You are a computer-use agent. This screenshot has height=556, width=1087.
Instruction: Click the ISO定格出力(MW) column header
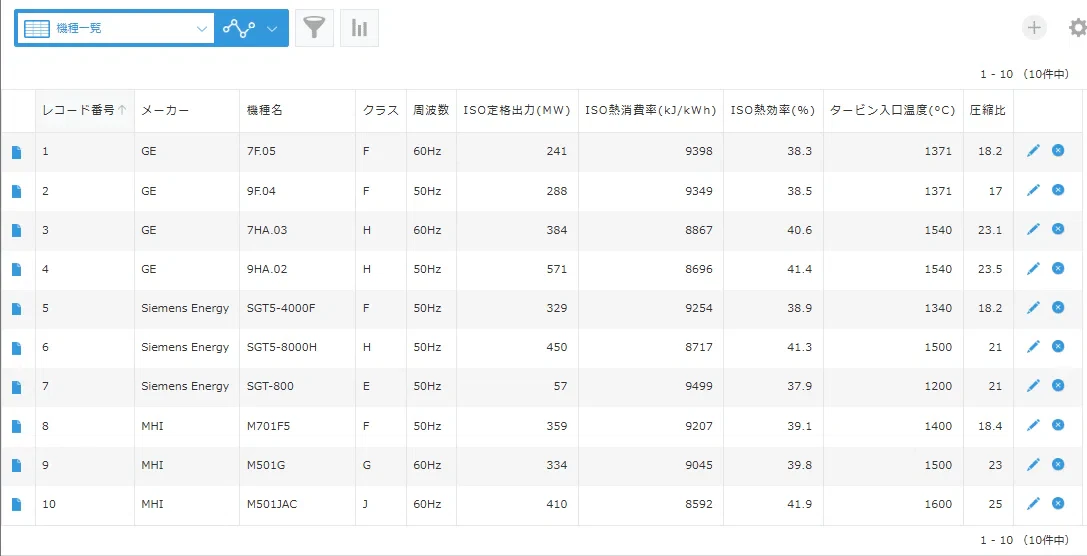coord(516,110)
